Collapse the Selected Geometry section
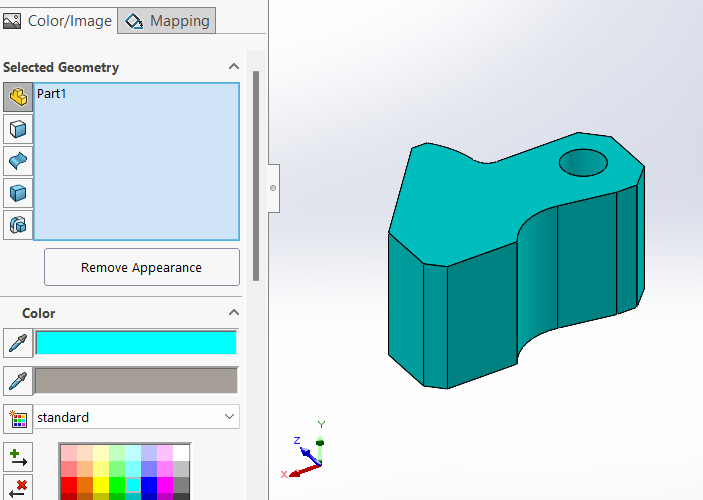This screenshot has height=500, width=703. [234, 67]
